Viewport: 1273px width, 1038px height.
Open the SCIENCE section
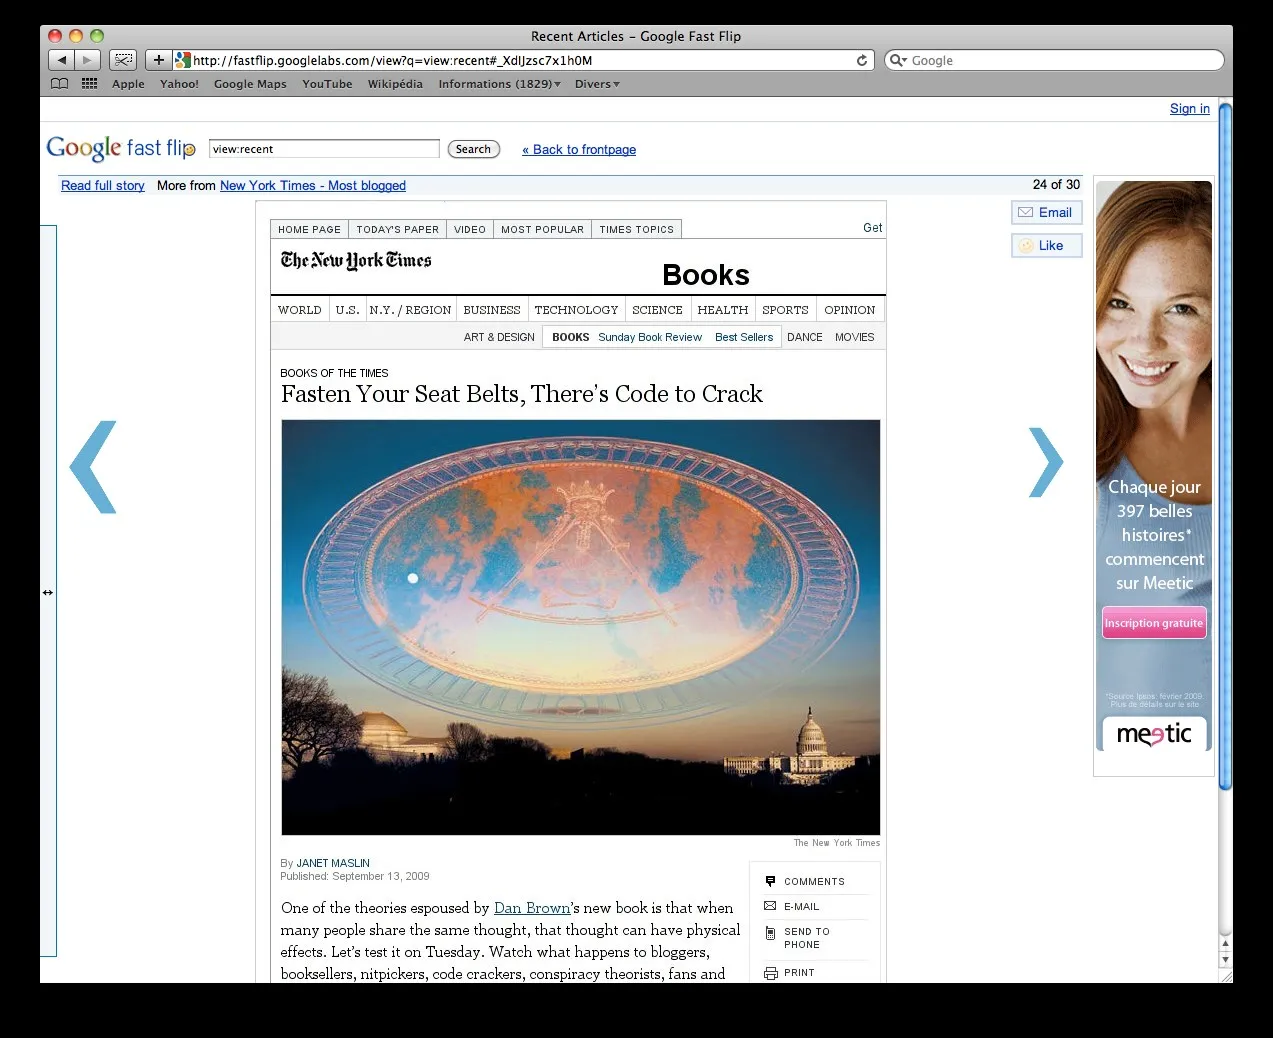(657, 310)
